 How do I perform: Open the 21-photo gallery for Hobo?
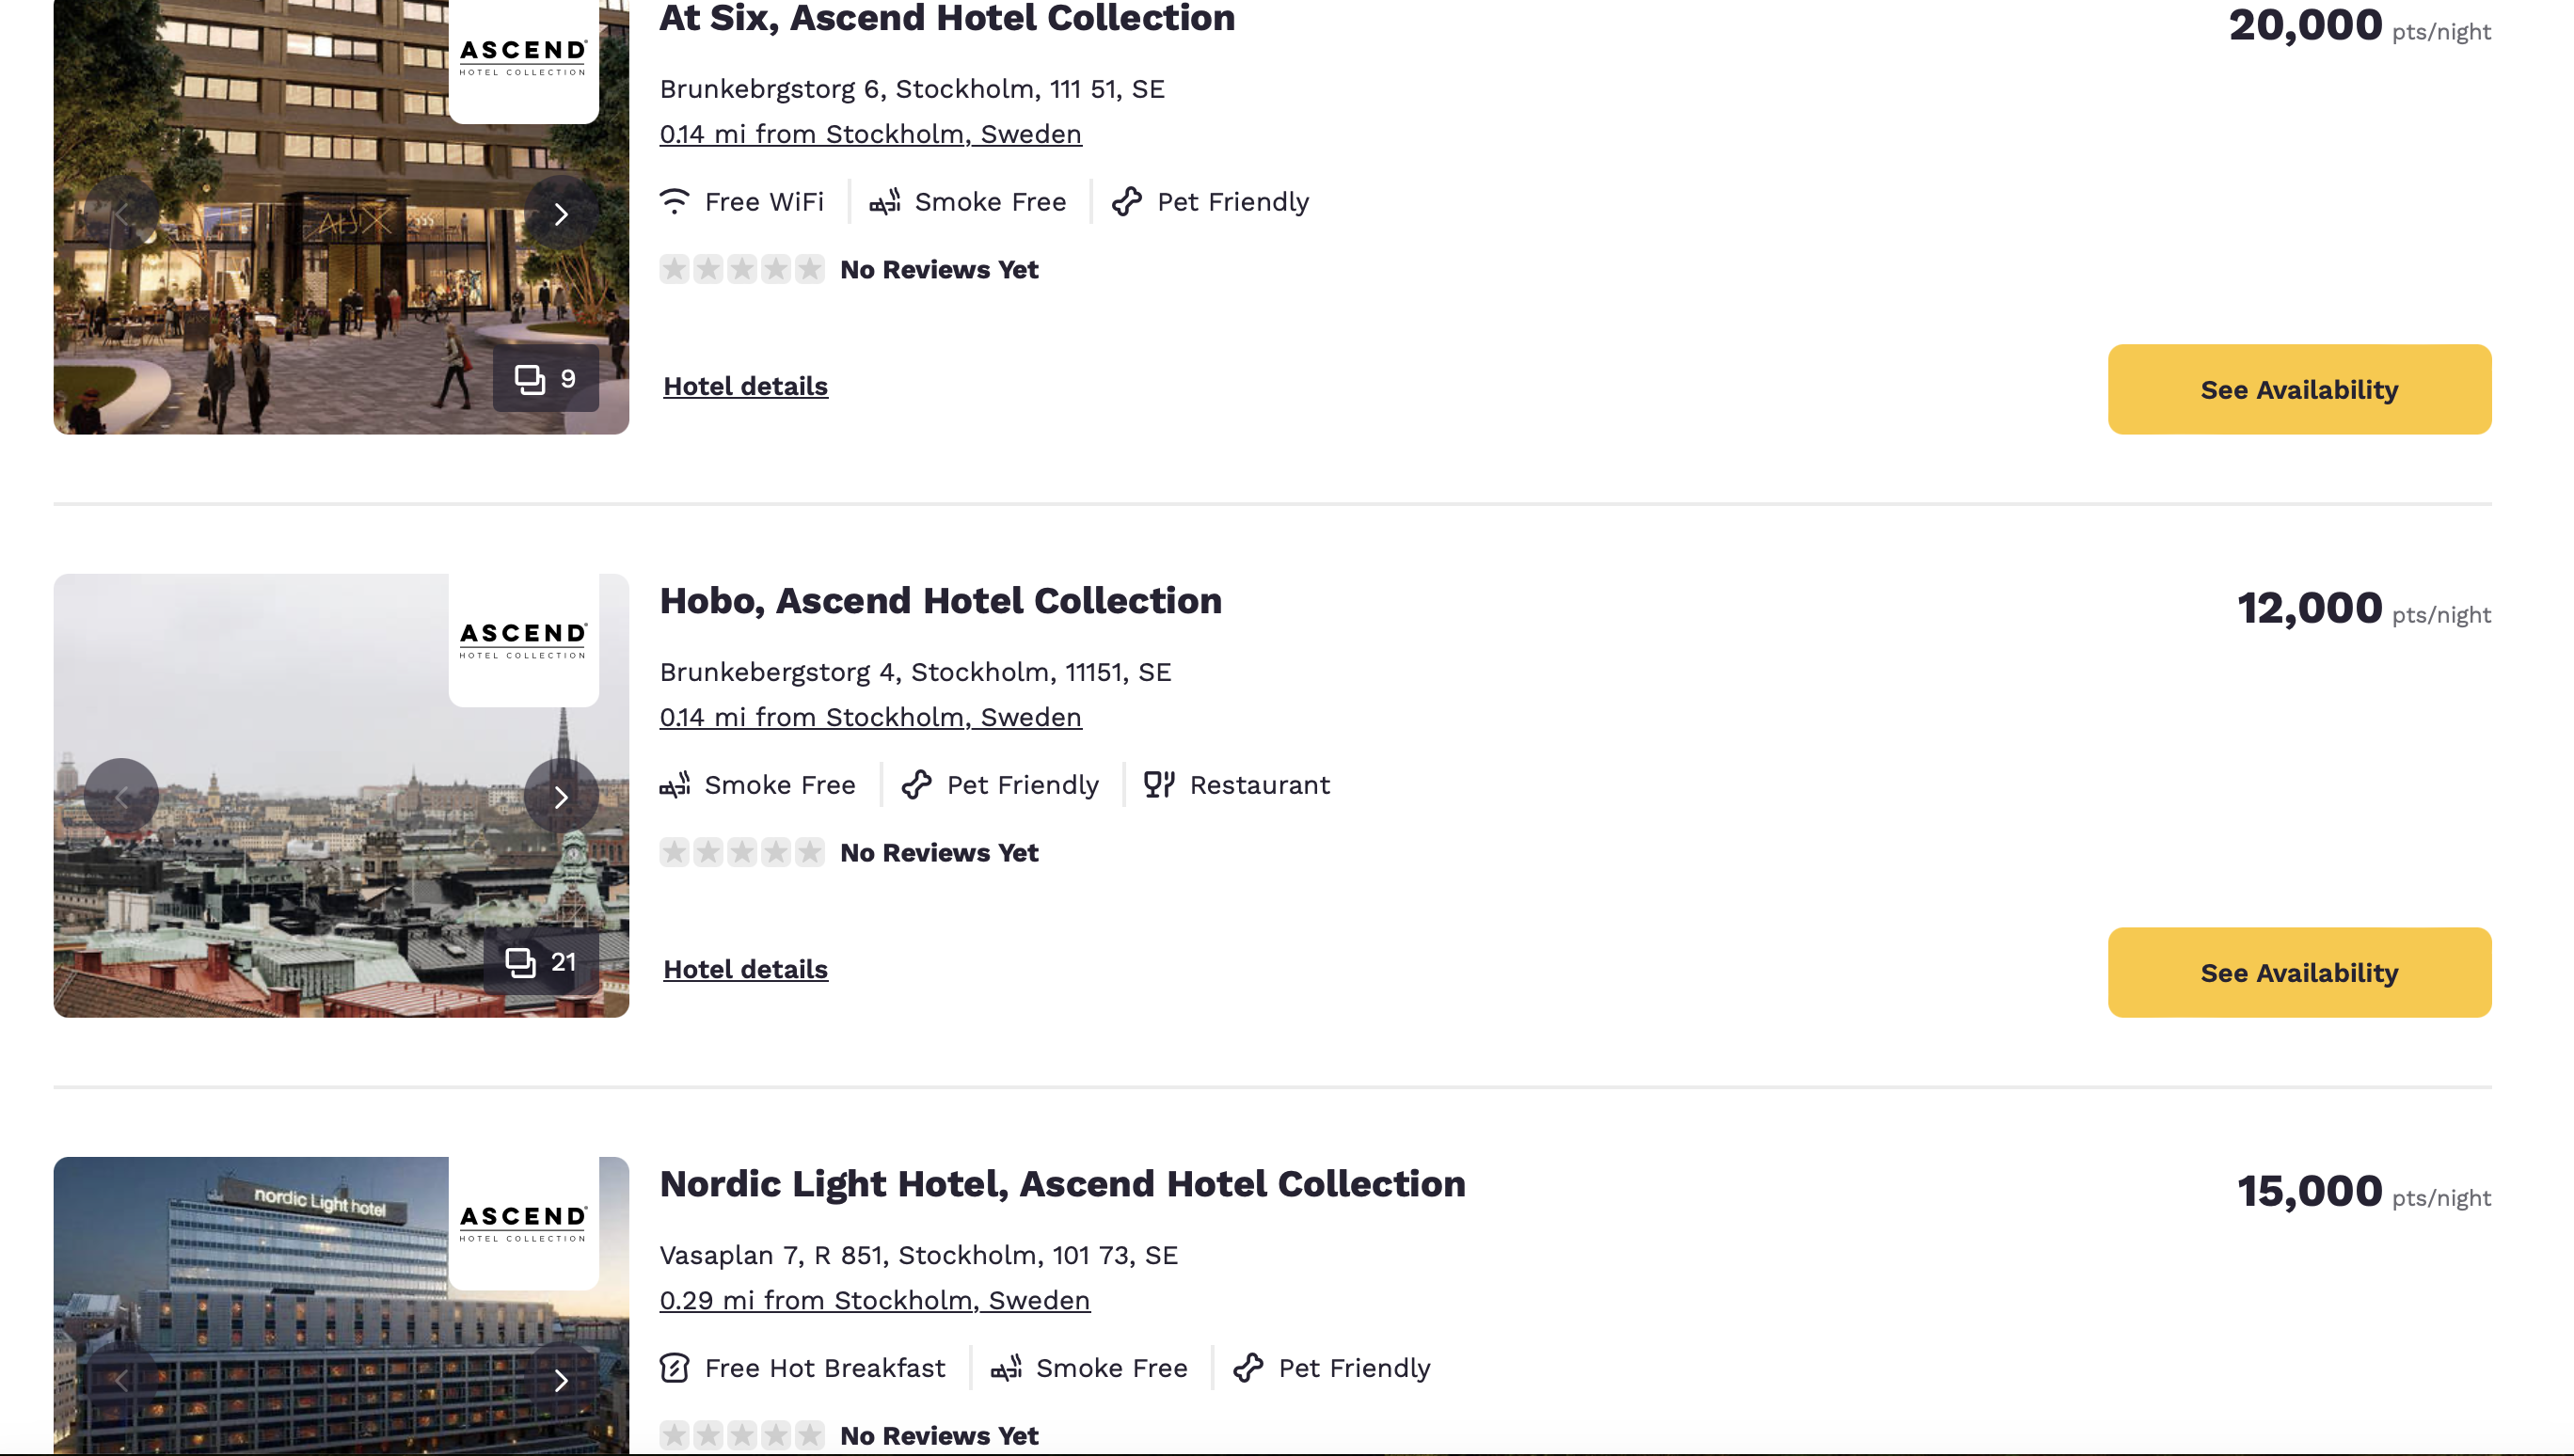coord(541,962)
